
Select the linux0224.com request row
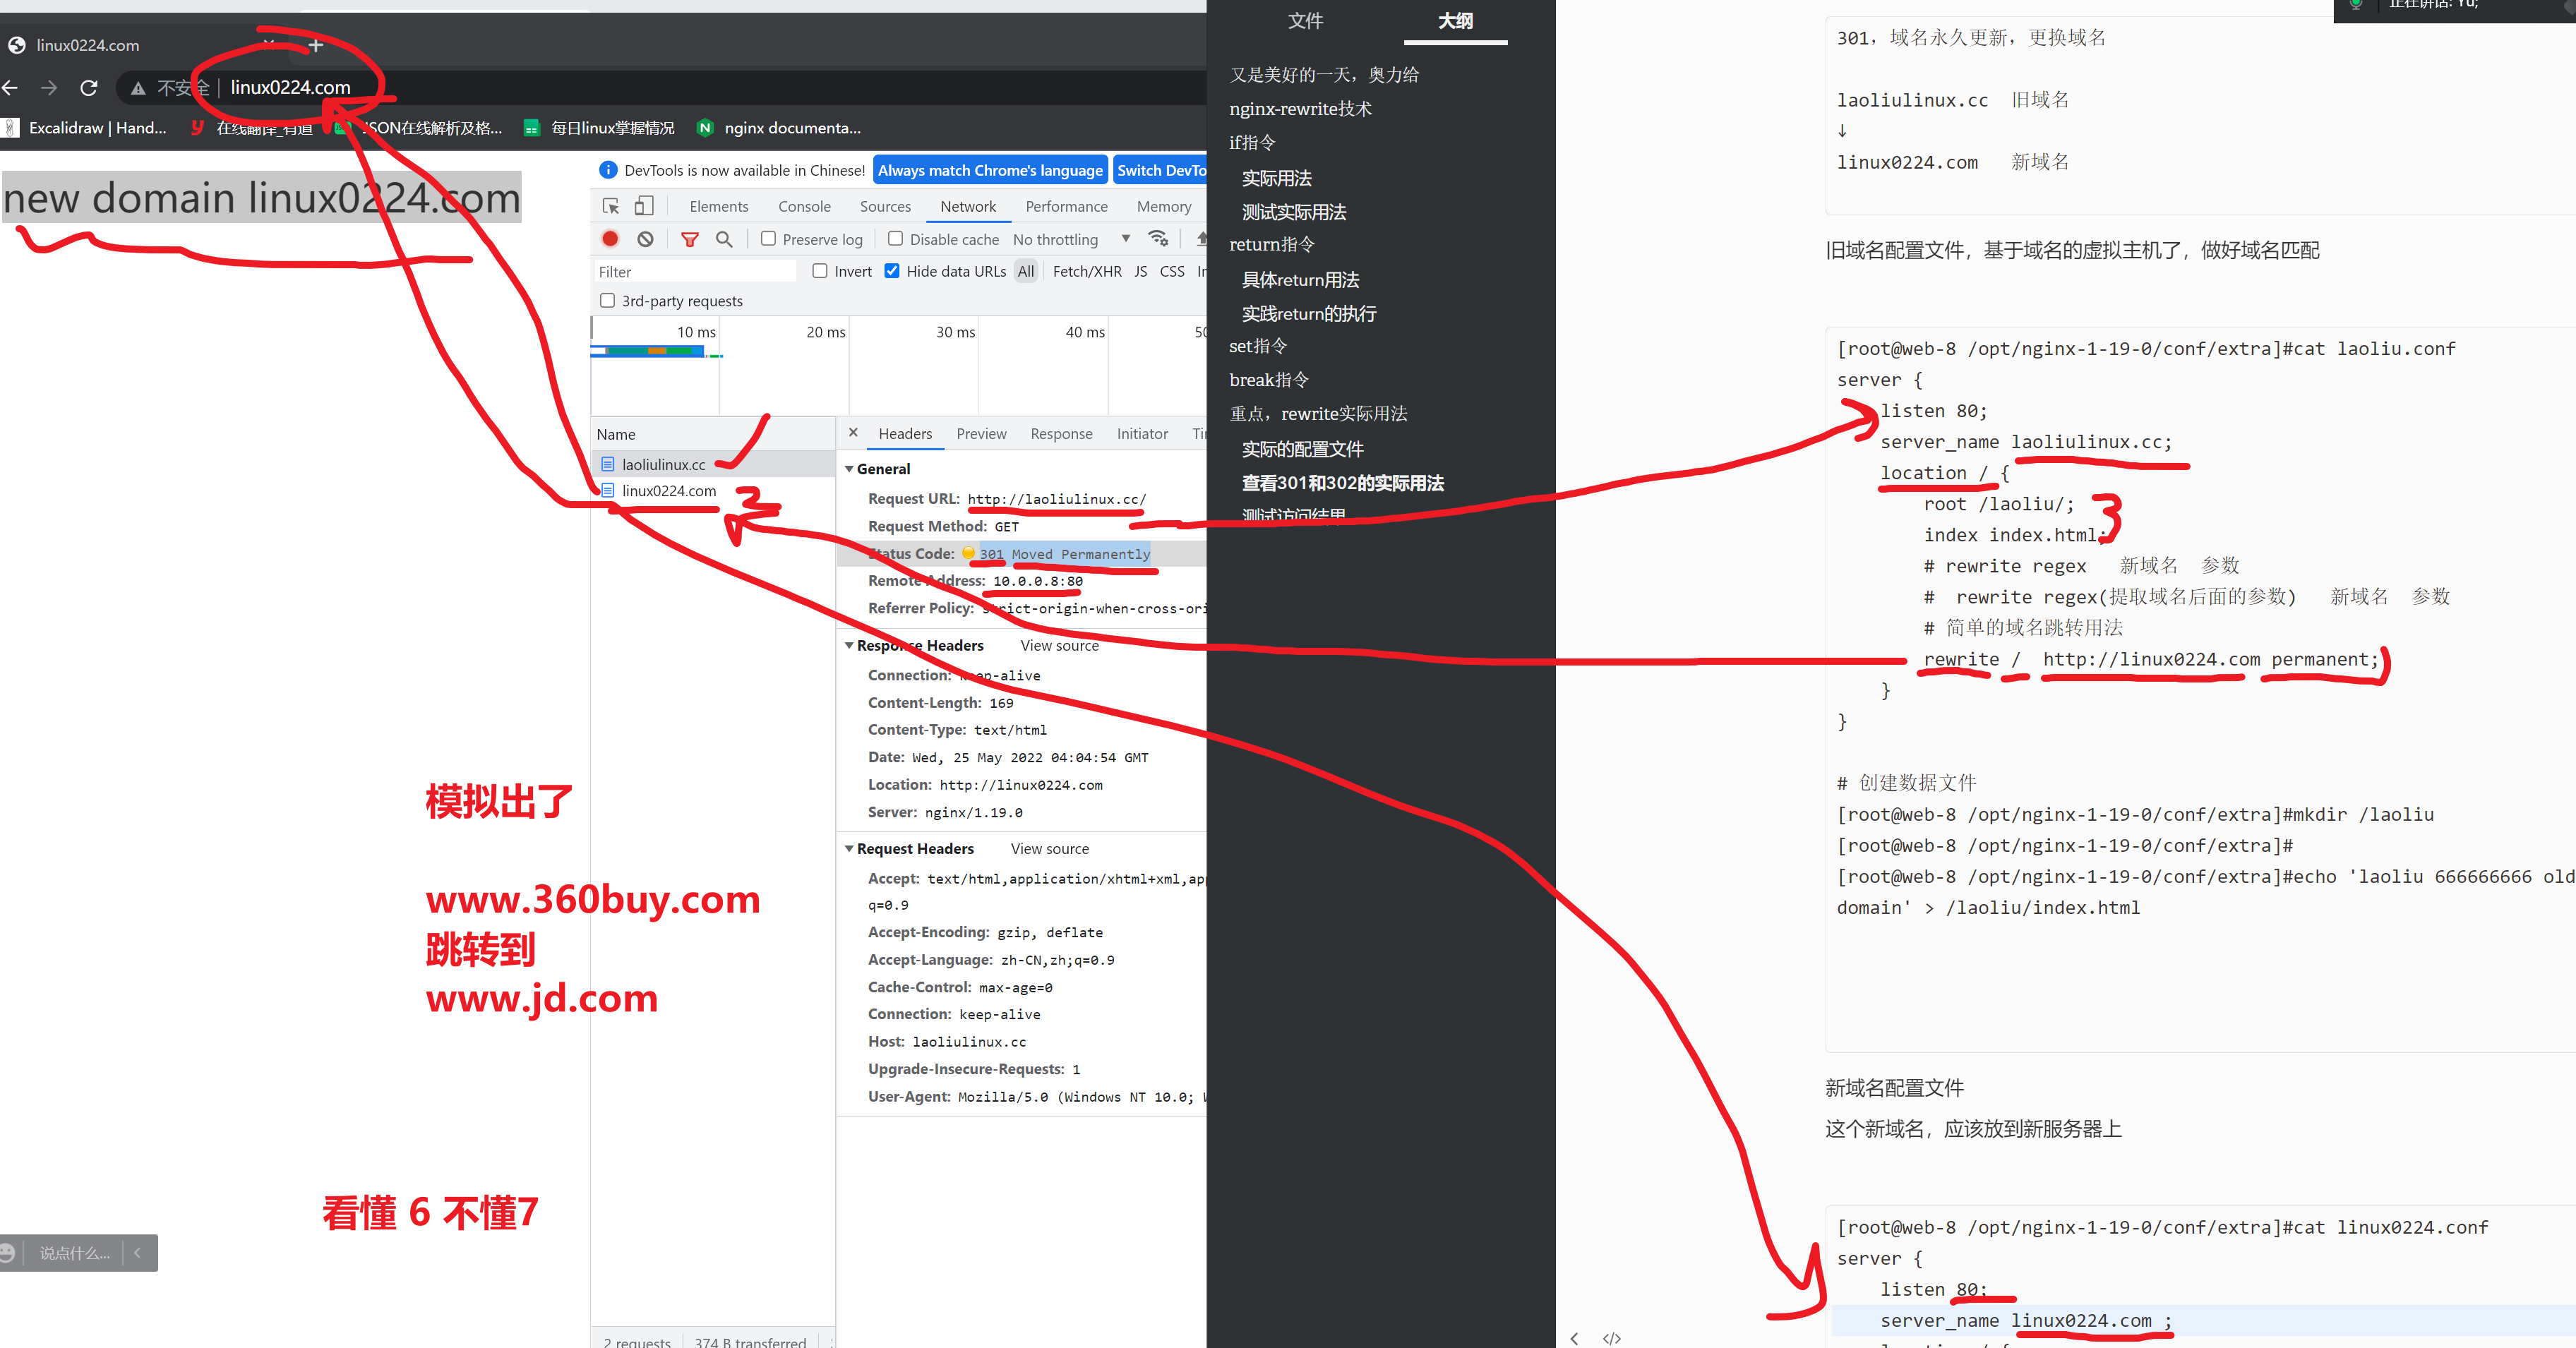click(669, 491)
